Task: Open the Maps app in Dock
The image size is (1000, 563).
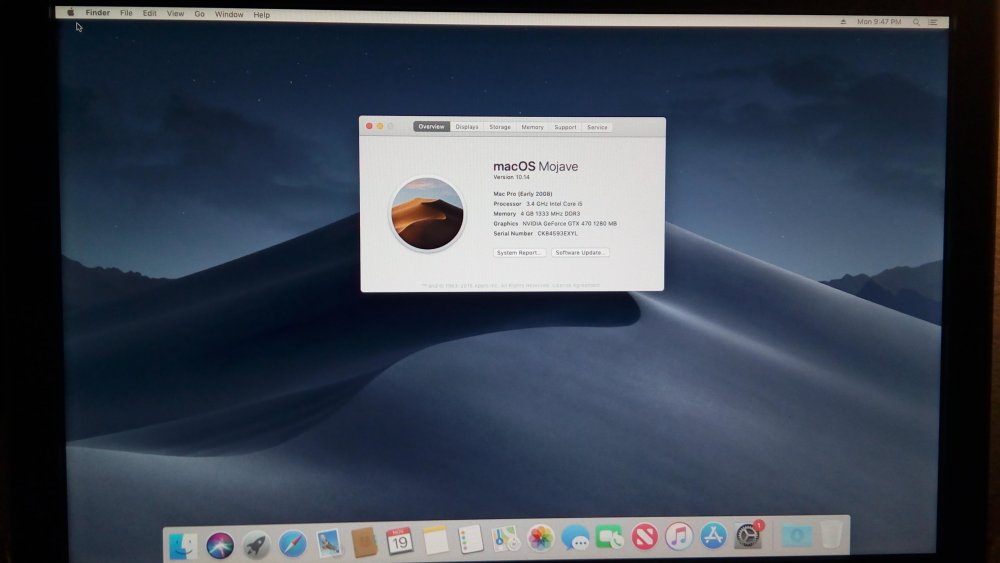Action: 506,539
